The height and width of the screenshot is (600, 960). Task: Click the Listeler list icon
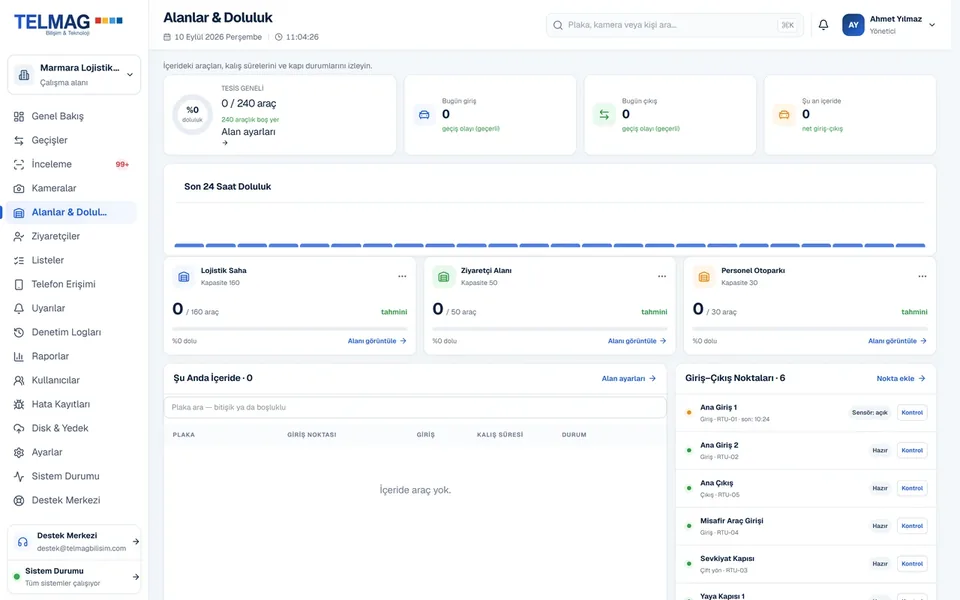tap(19, 260)
